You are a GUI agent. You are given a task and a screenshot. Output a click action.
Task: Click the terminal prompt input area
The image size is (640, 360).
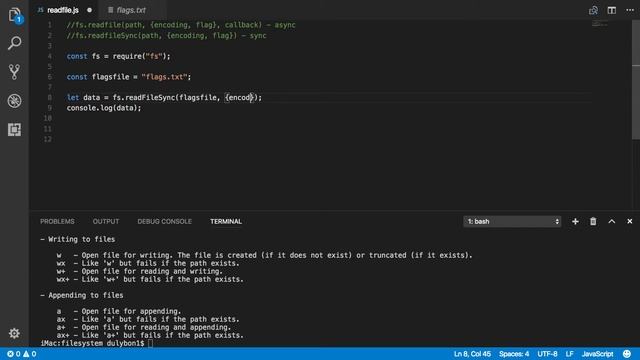click(x=150, y=343)
